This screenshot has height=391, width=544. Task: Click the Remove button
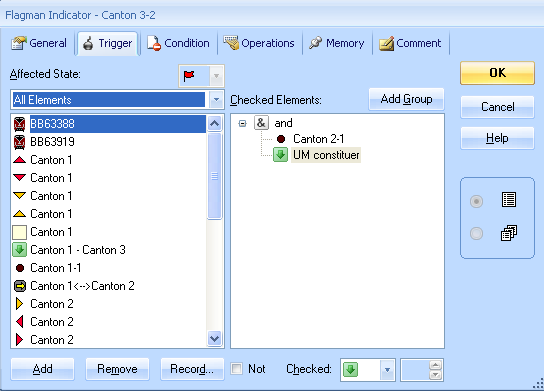point(117,369)
